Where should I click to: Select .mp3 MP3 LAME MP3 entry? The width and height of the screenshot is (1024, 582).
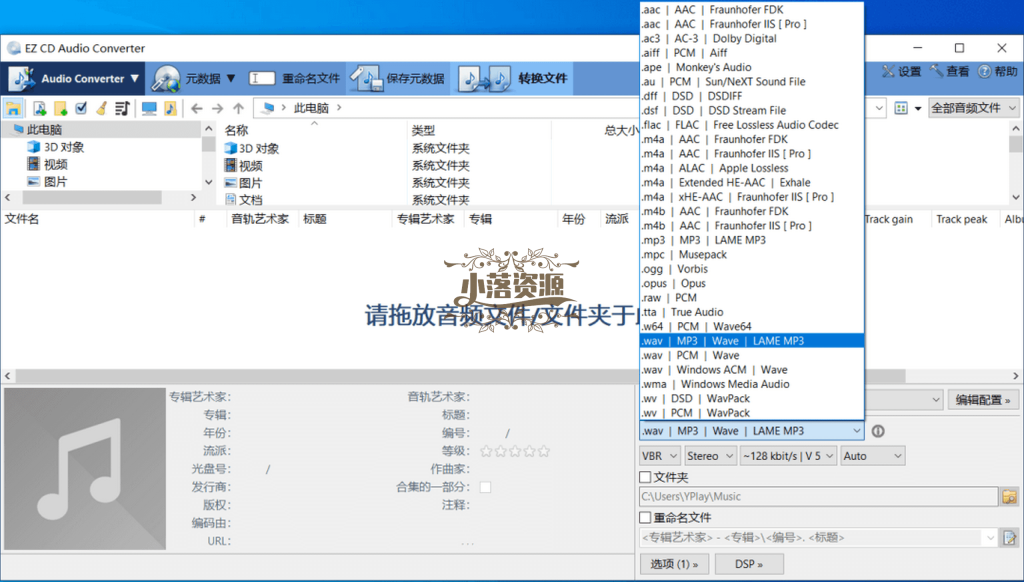click(752, 240)
